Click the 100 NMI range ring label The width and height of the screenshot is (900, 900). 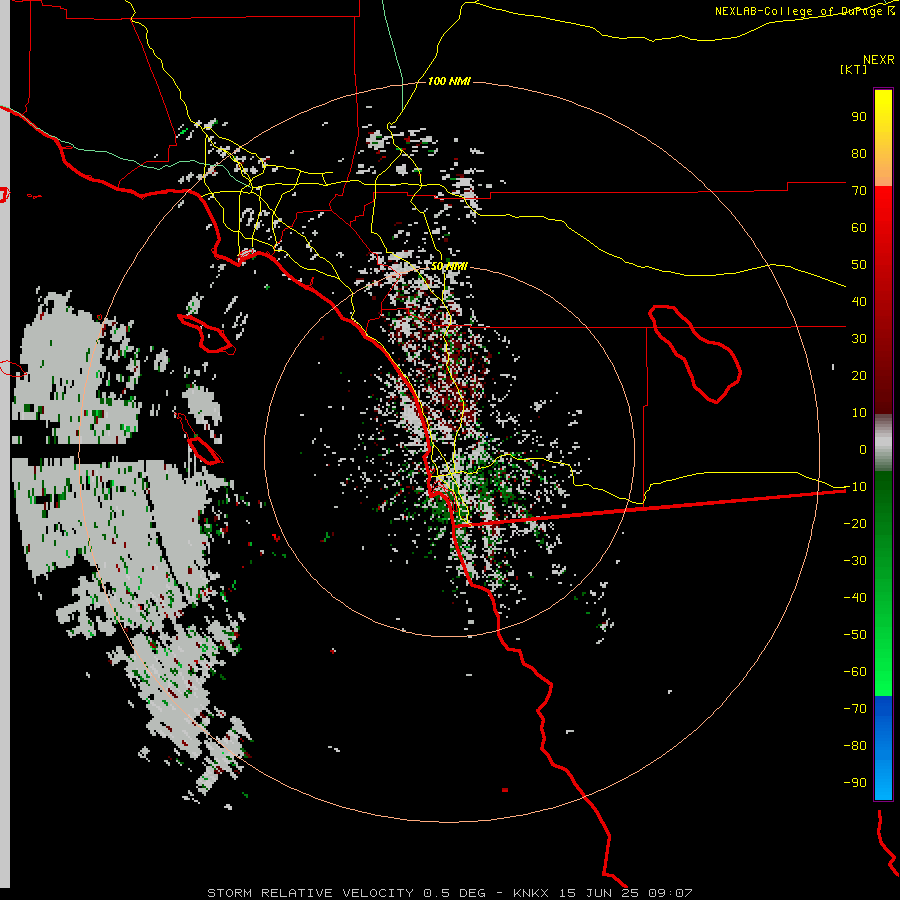coord(449,82)
